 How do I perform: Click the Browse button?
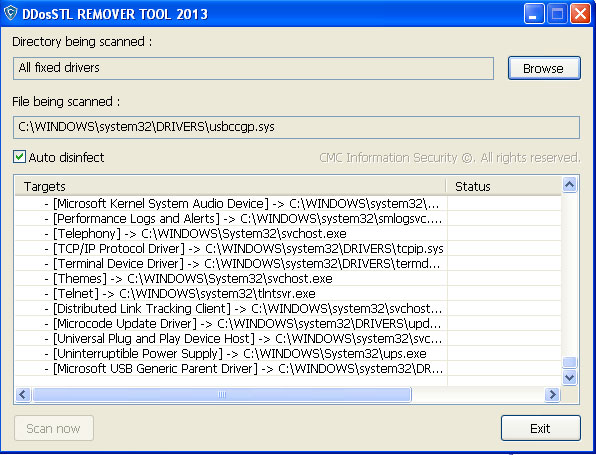(x=544, y=68)
